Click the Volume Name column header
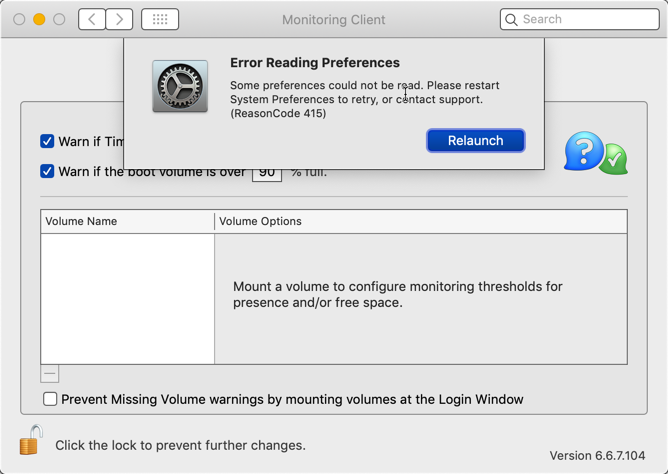Viewport: 668px width, 474px height. (x=127, y=221)
